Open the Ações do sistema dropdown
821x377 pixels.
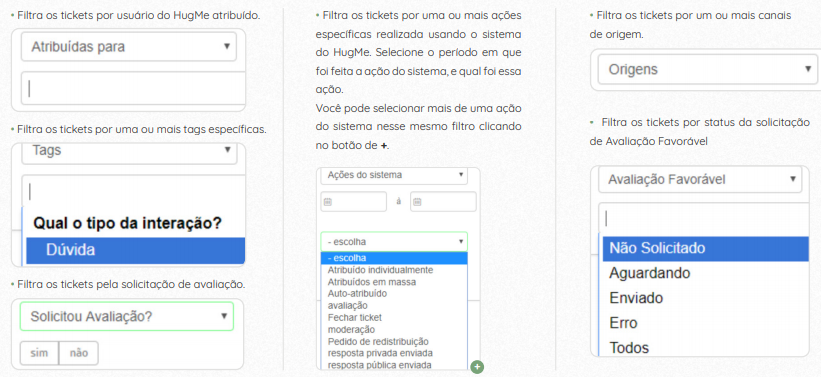(394, 175)
